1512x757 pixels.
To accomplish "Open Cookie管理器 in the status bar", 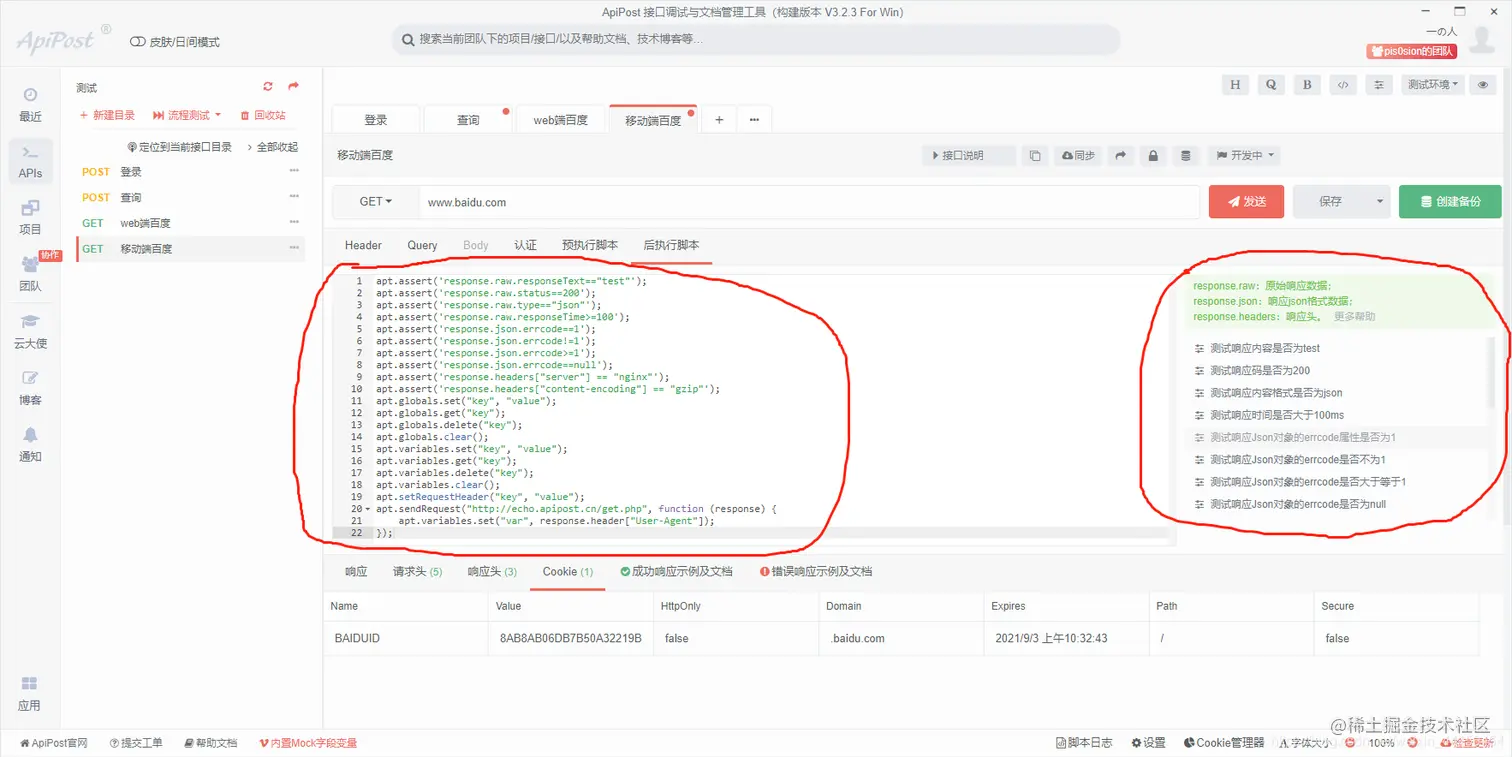I will [x=1224, y=743].
